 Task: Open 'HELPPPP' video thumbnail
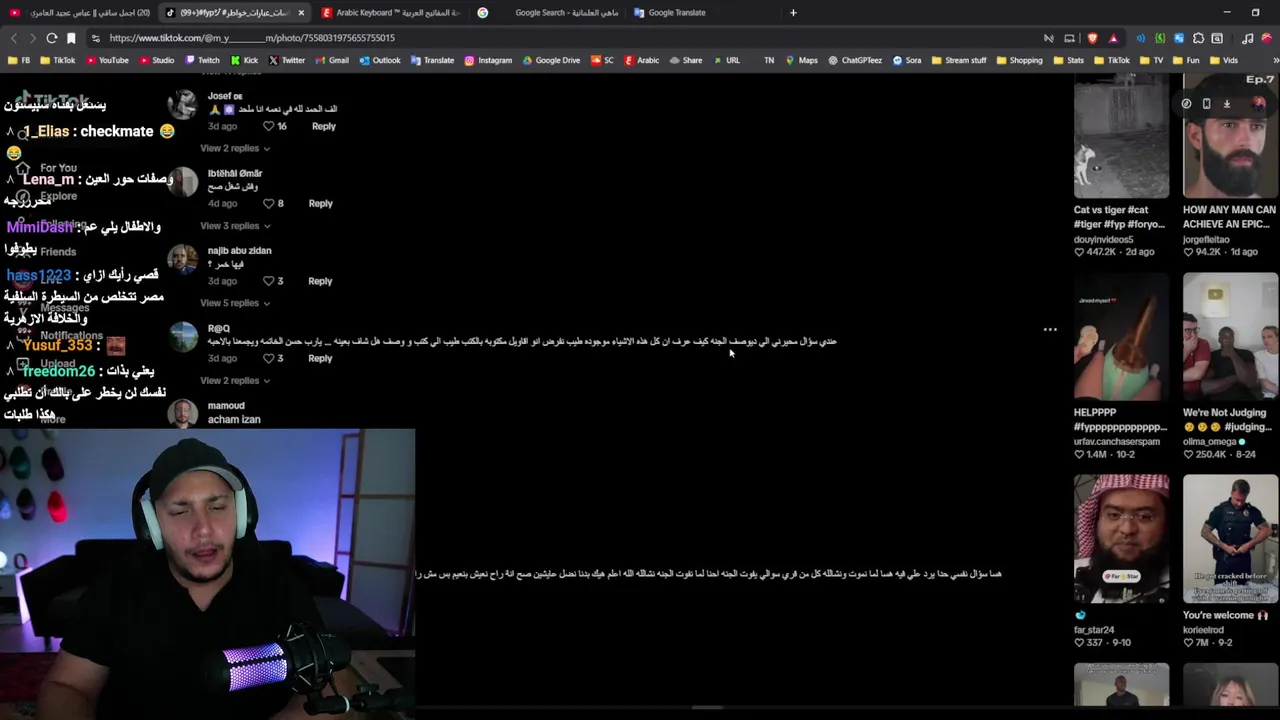coord(1121,337)
